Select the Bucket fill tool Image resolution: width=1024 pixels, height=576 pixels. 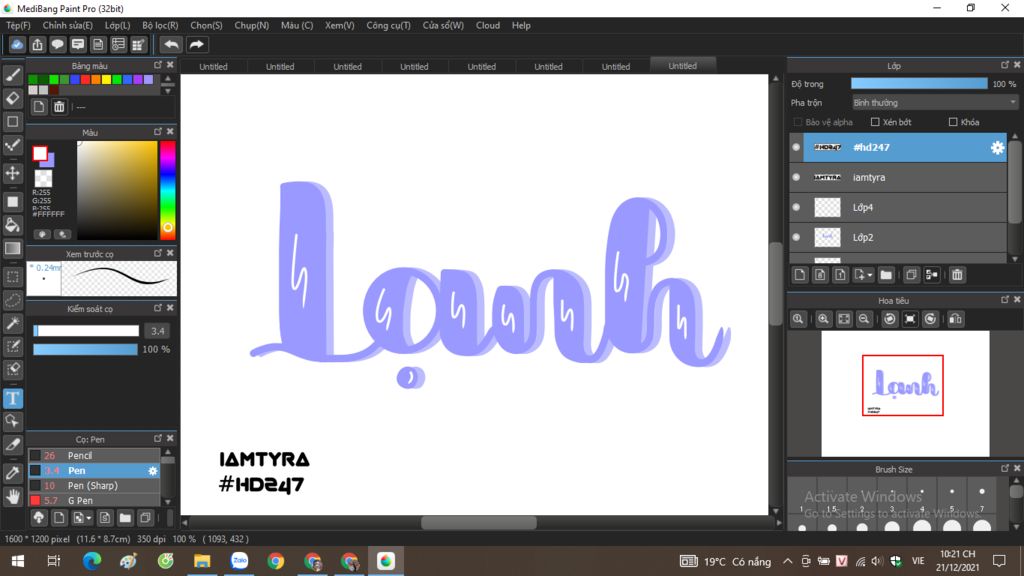coord(12,225)
